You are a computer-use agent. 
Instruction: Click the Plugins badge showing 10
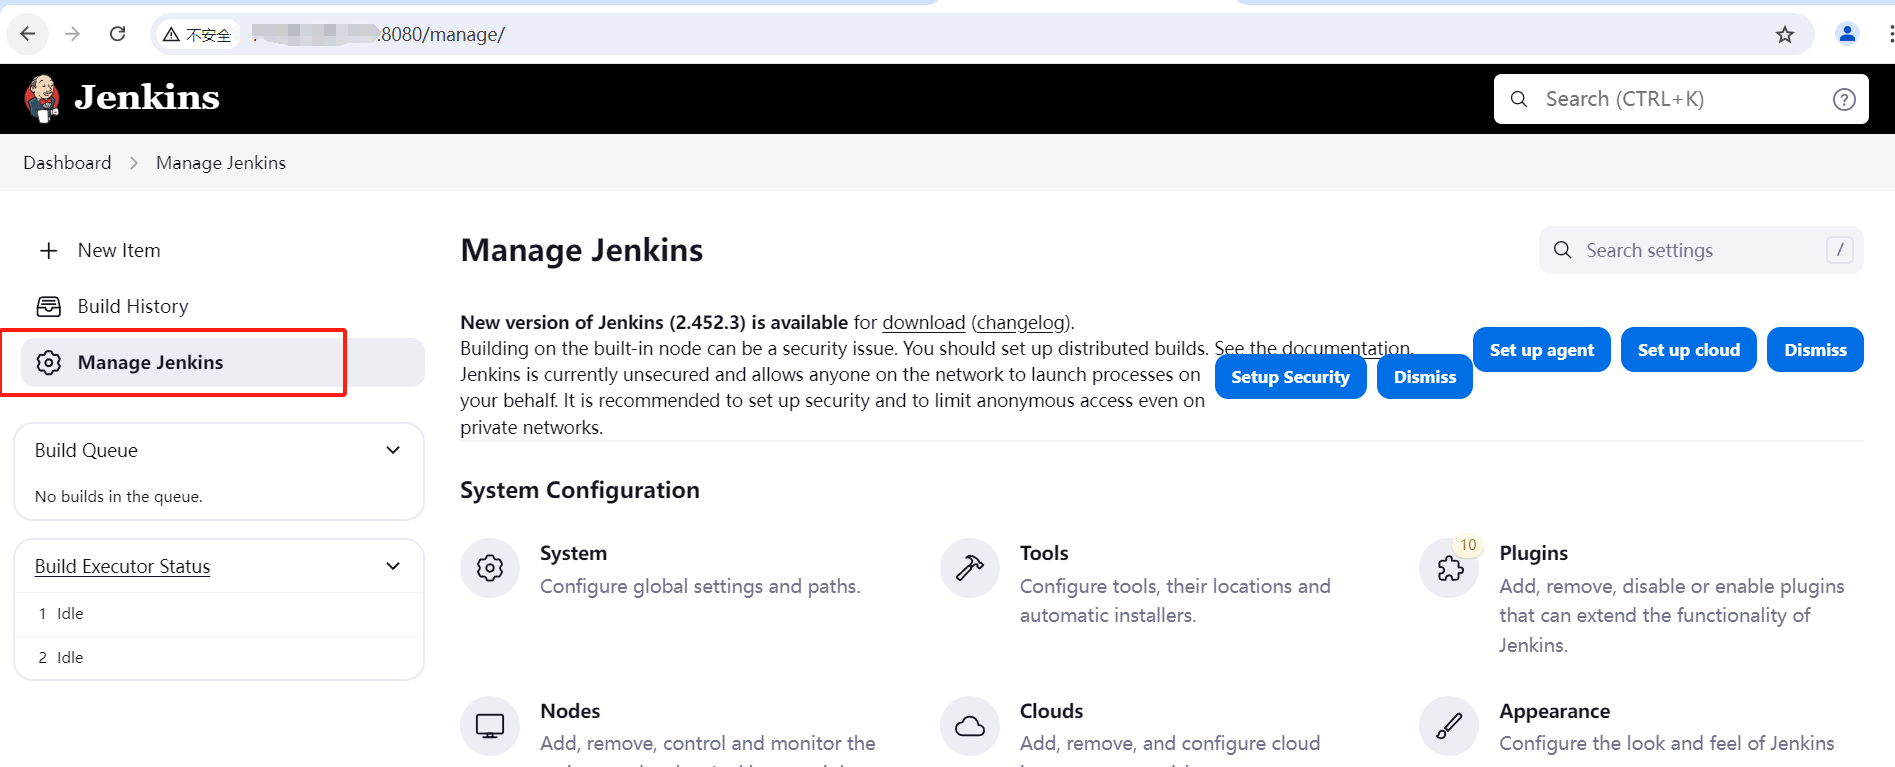click(1468, 545)
